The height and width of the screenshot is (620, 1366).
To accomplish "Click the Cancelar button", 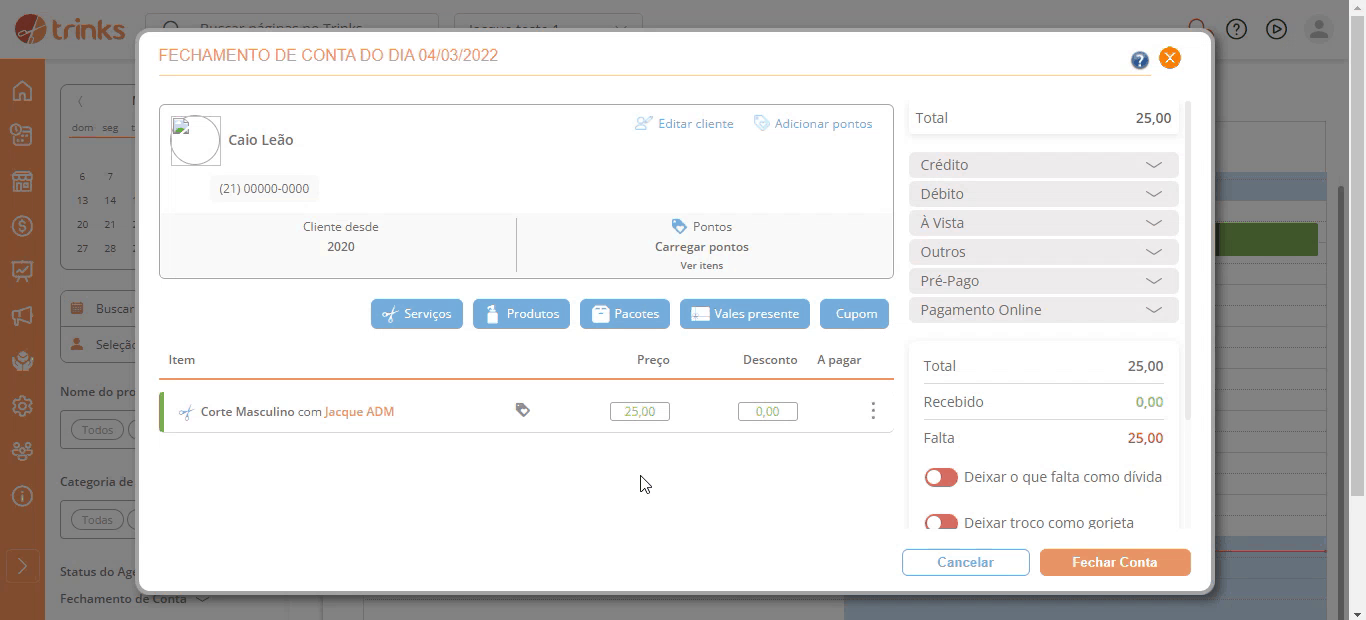I will click(966, 562).
